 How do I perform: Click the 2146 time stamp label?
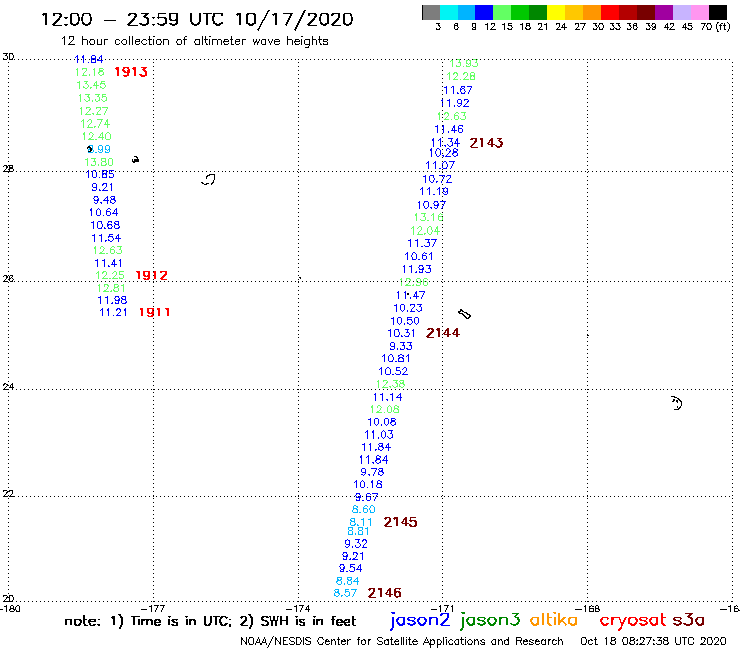[385, 593]
